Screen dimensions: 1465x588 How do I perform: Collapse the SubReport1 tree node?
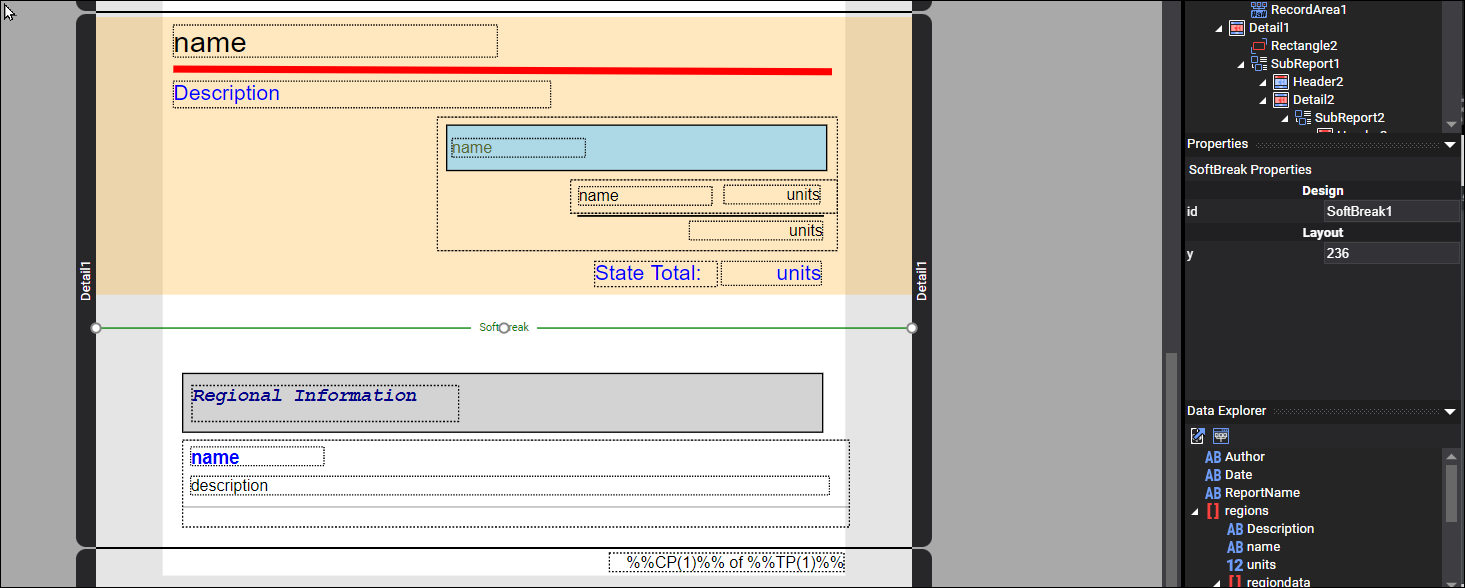coord(1241,64)
